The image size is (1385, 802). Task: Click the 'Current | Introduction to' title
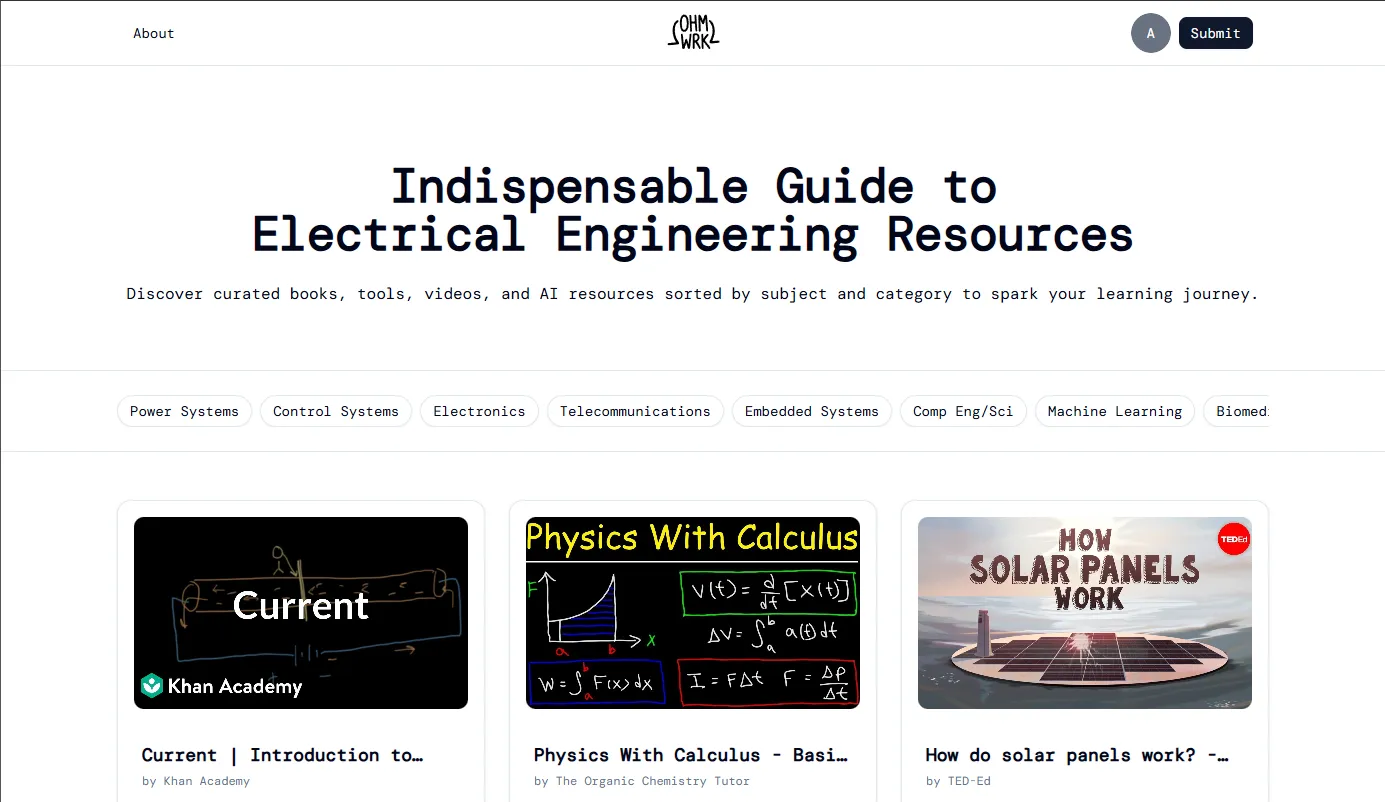(282, 755)
